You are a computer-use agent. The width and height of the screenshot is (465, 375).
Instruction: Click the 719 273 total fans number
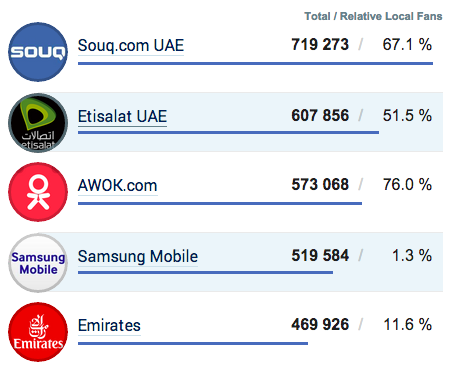(x=320, y=44)
